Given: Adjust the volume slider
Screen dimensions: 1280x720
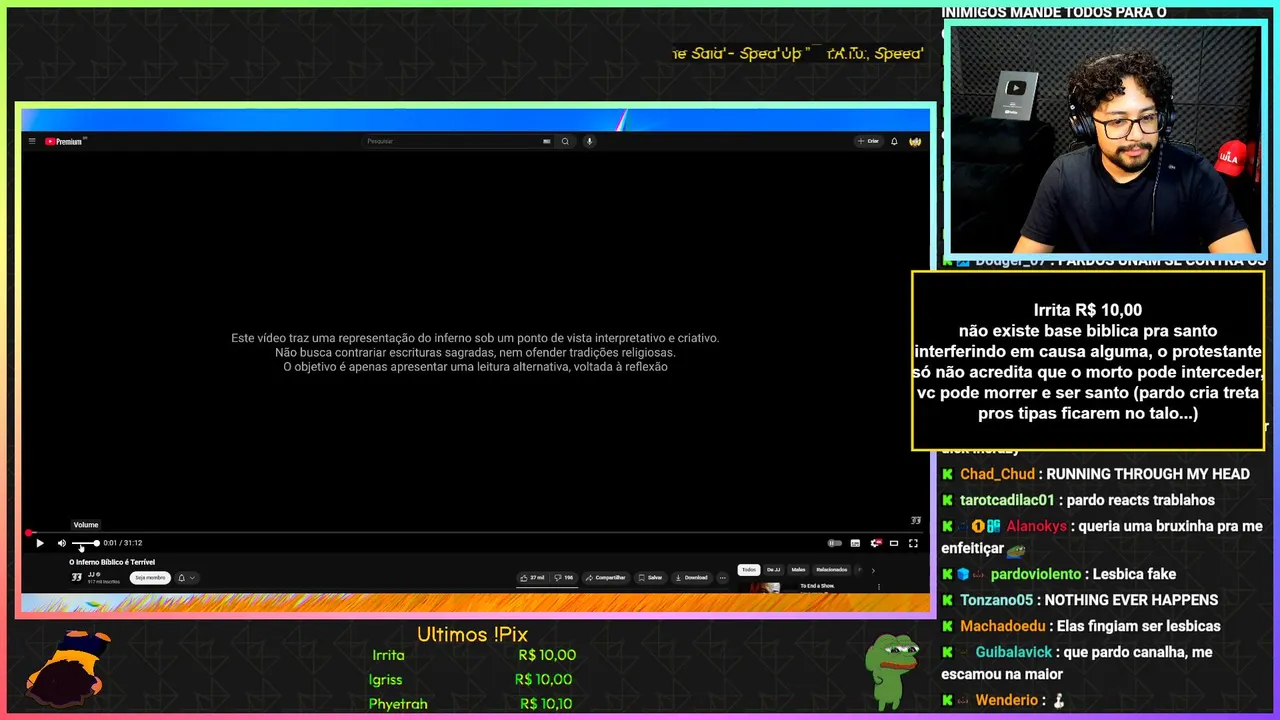Looking at the screenshot, I should (x=84, y=543).
